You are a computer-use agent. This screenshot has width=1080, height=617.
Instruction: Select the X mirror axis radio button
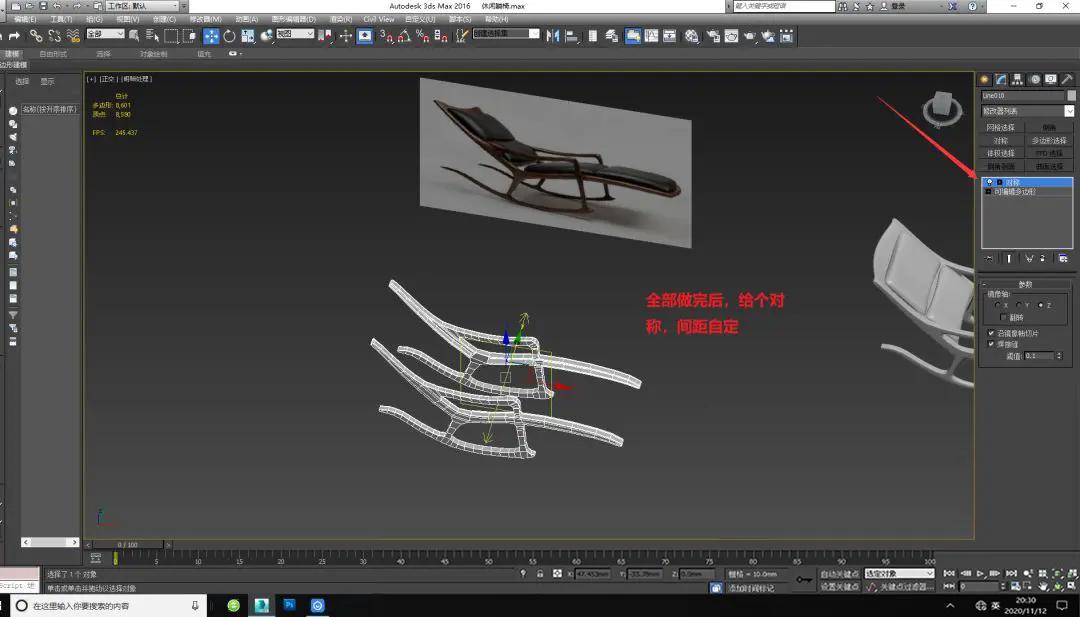[x=996, y=305]
